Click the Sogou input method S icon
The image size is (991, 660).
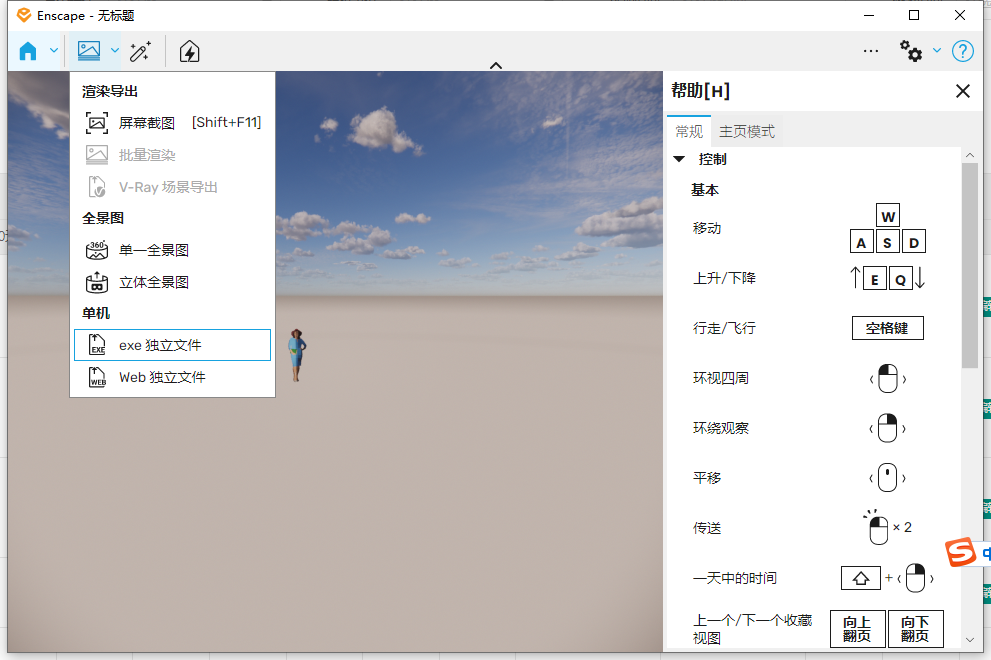click(x=961, y=552)
